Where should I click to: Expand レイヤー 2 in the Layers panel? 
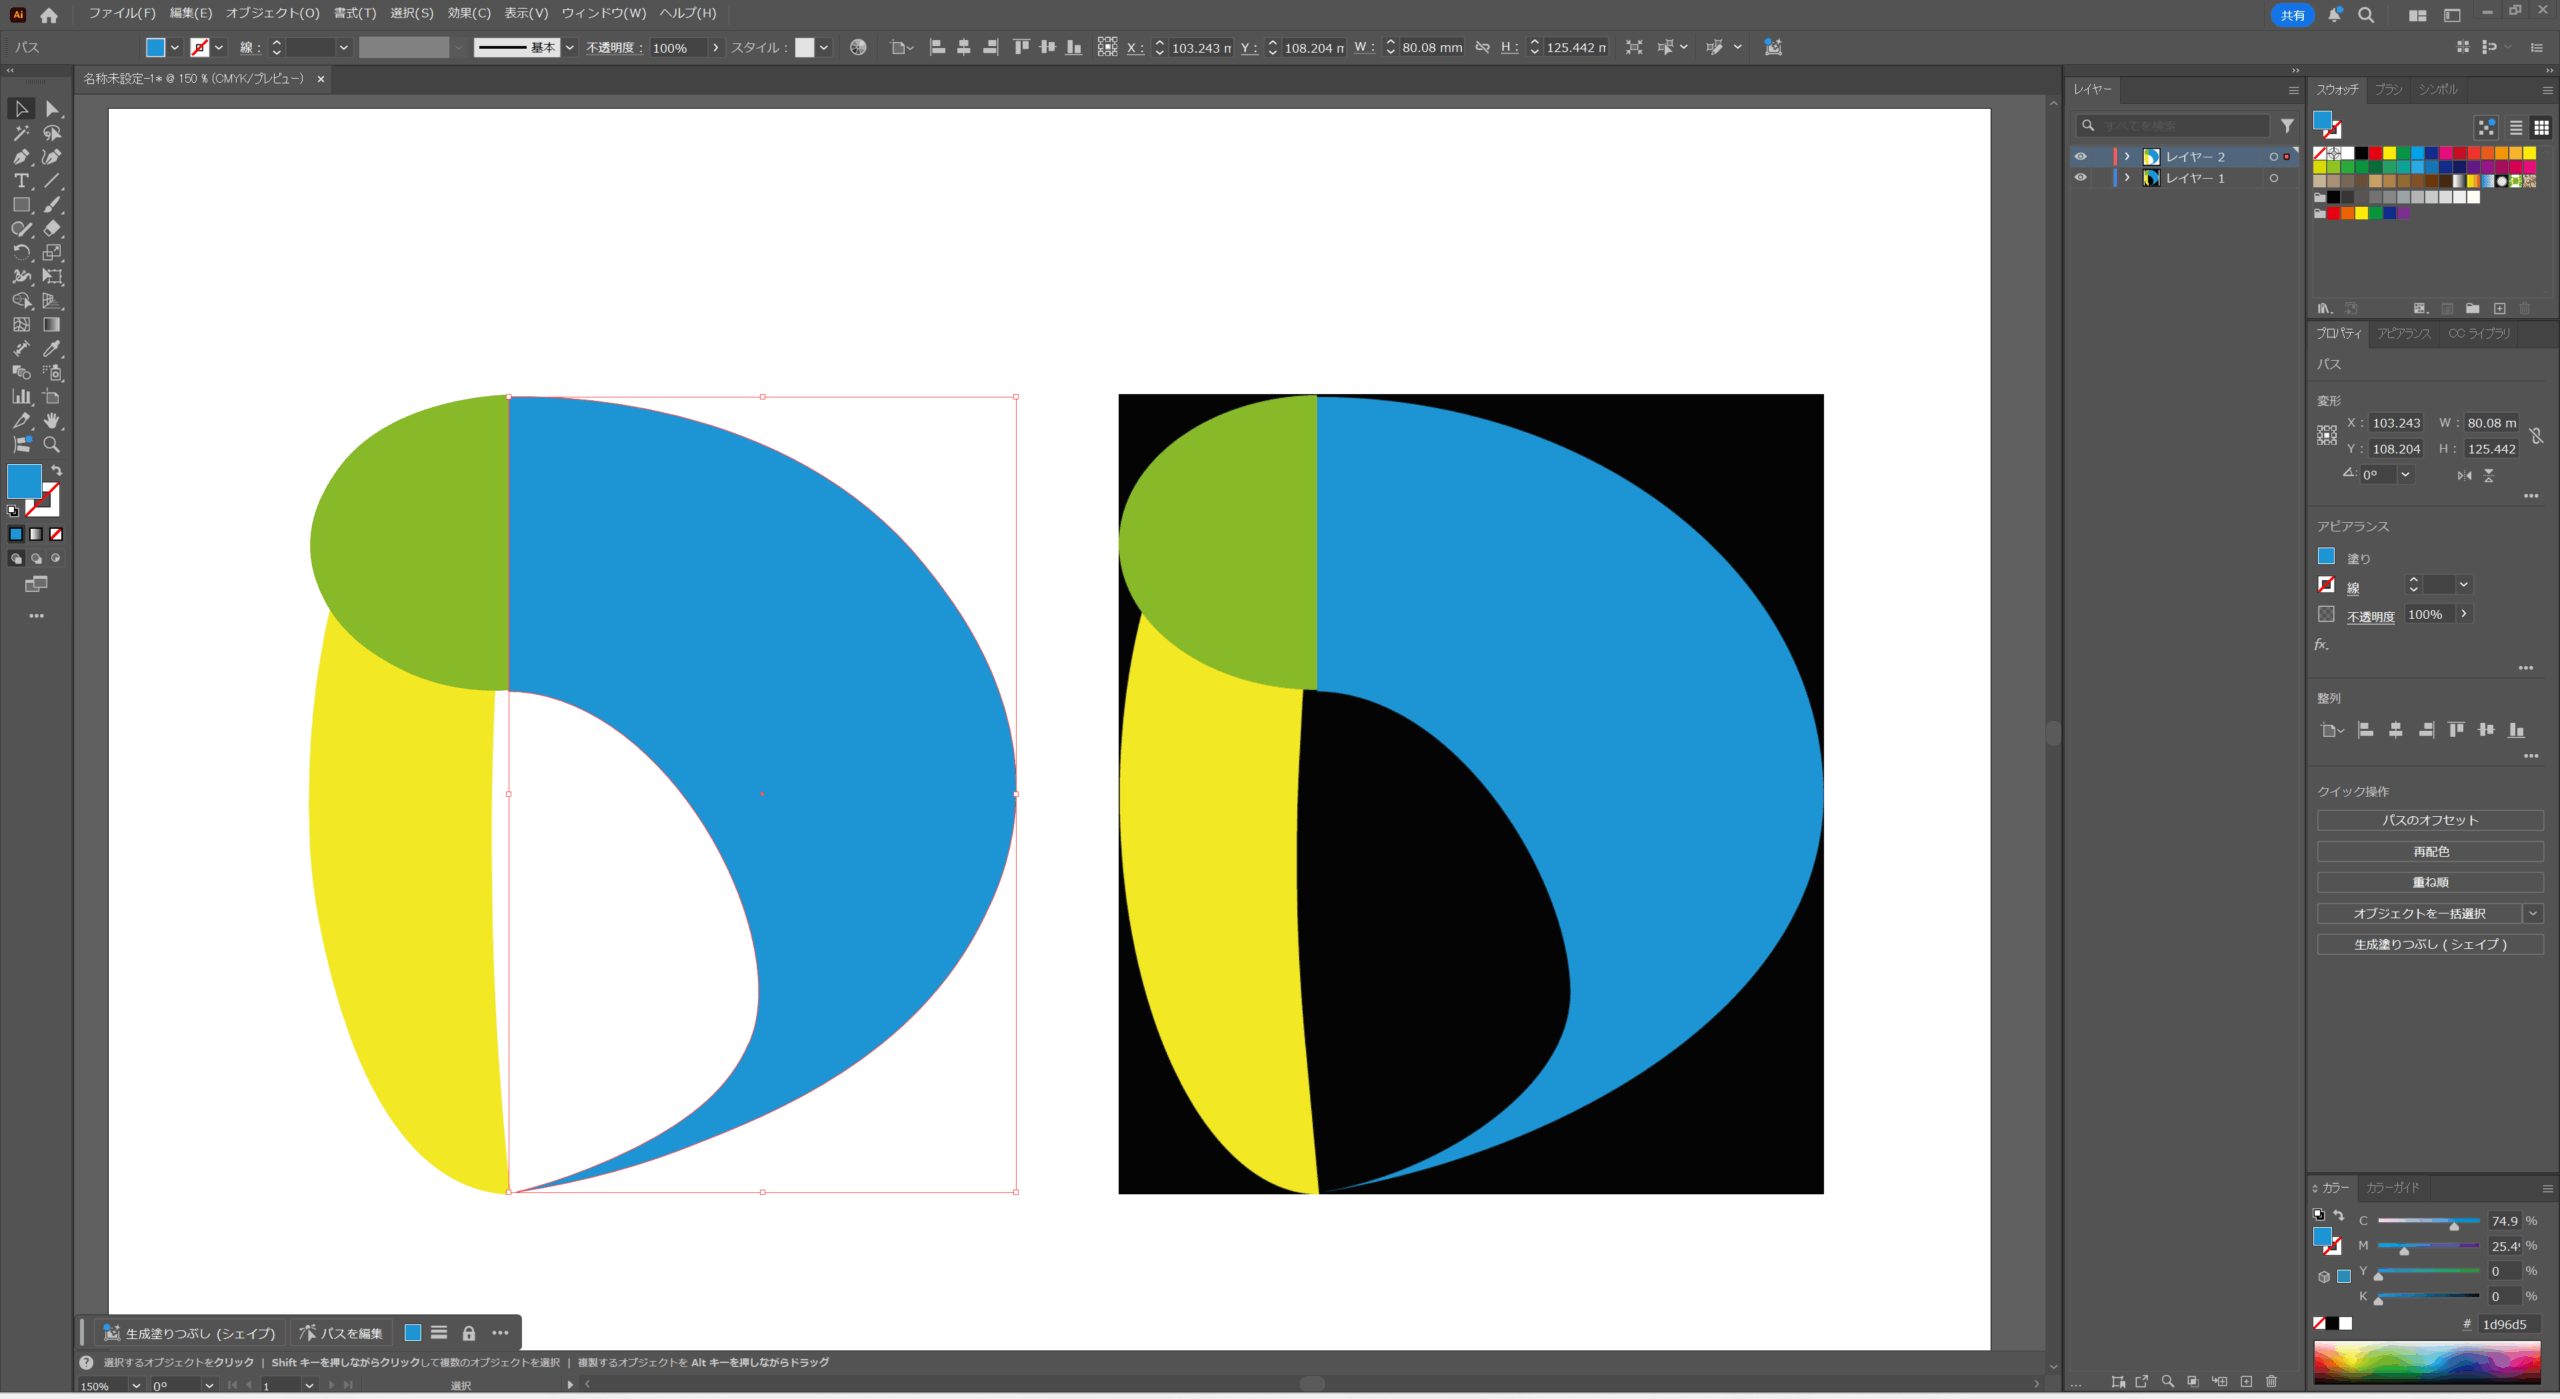[x=2127, y=157]
